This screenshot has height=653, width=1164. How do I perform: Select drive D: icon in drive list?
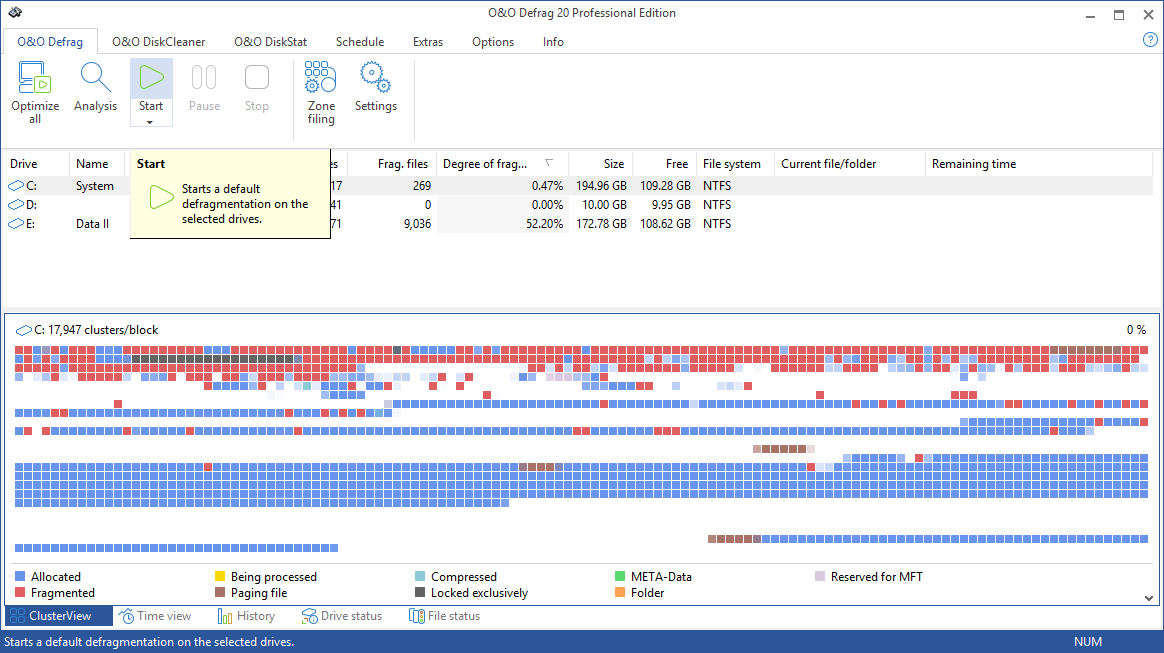pos(16,205)
